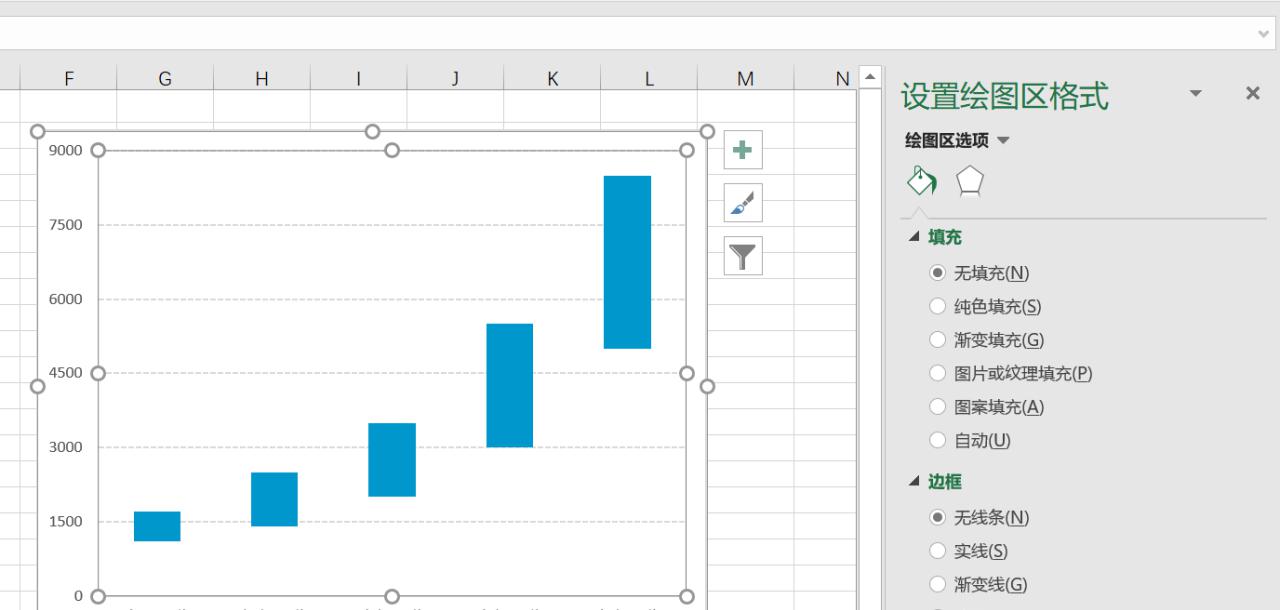Select column L header
This screenshot has width=1280, height=610.
(x=649, y=78)
